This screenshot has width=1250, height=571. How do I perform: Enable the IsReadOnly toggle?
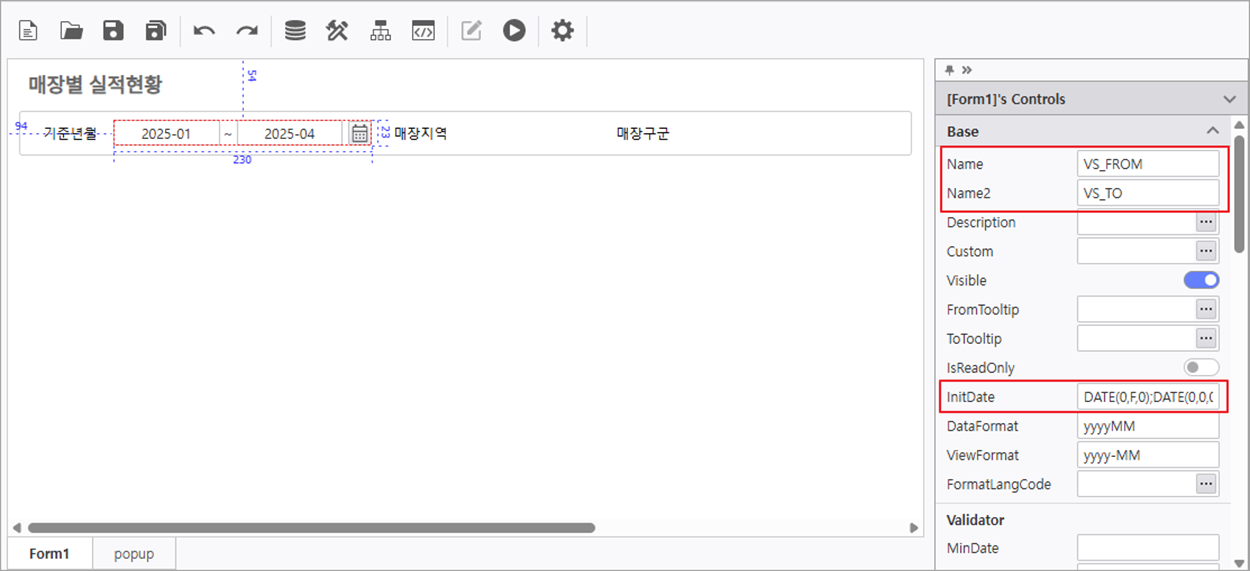tap(1201, 367)
